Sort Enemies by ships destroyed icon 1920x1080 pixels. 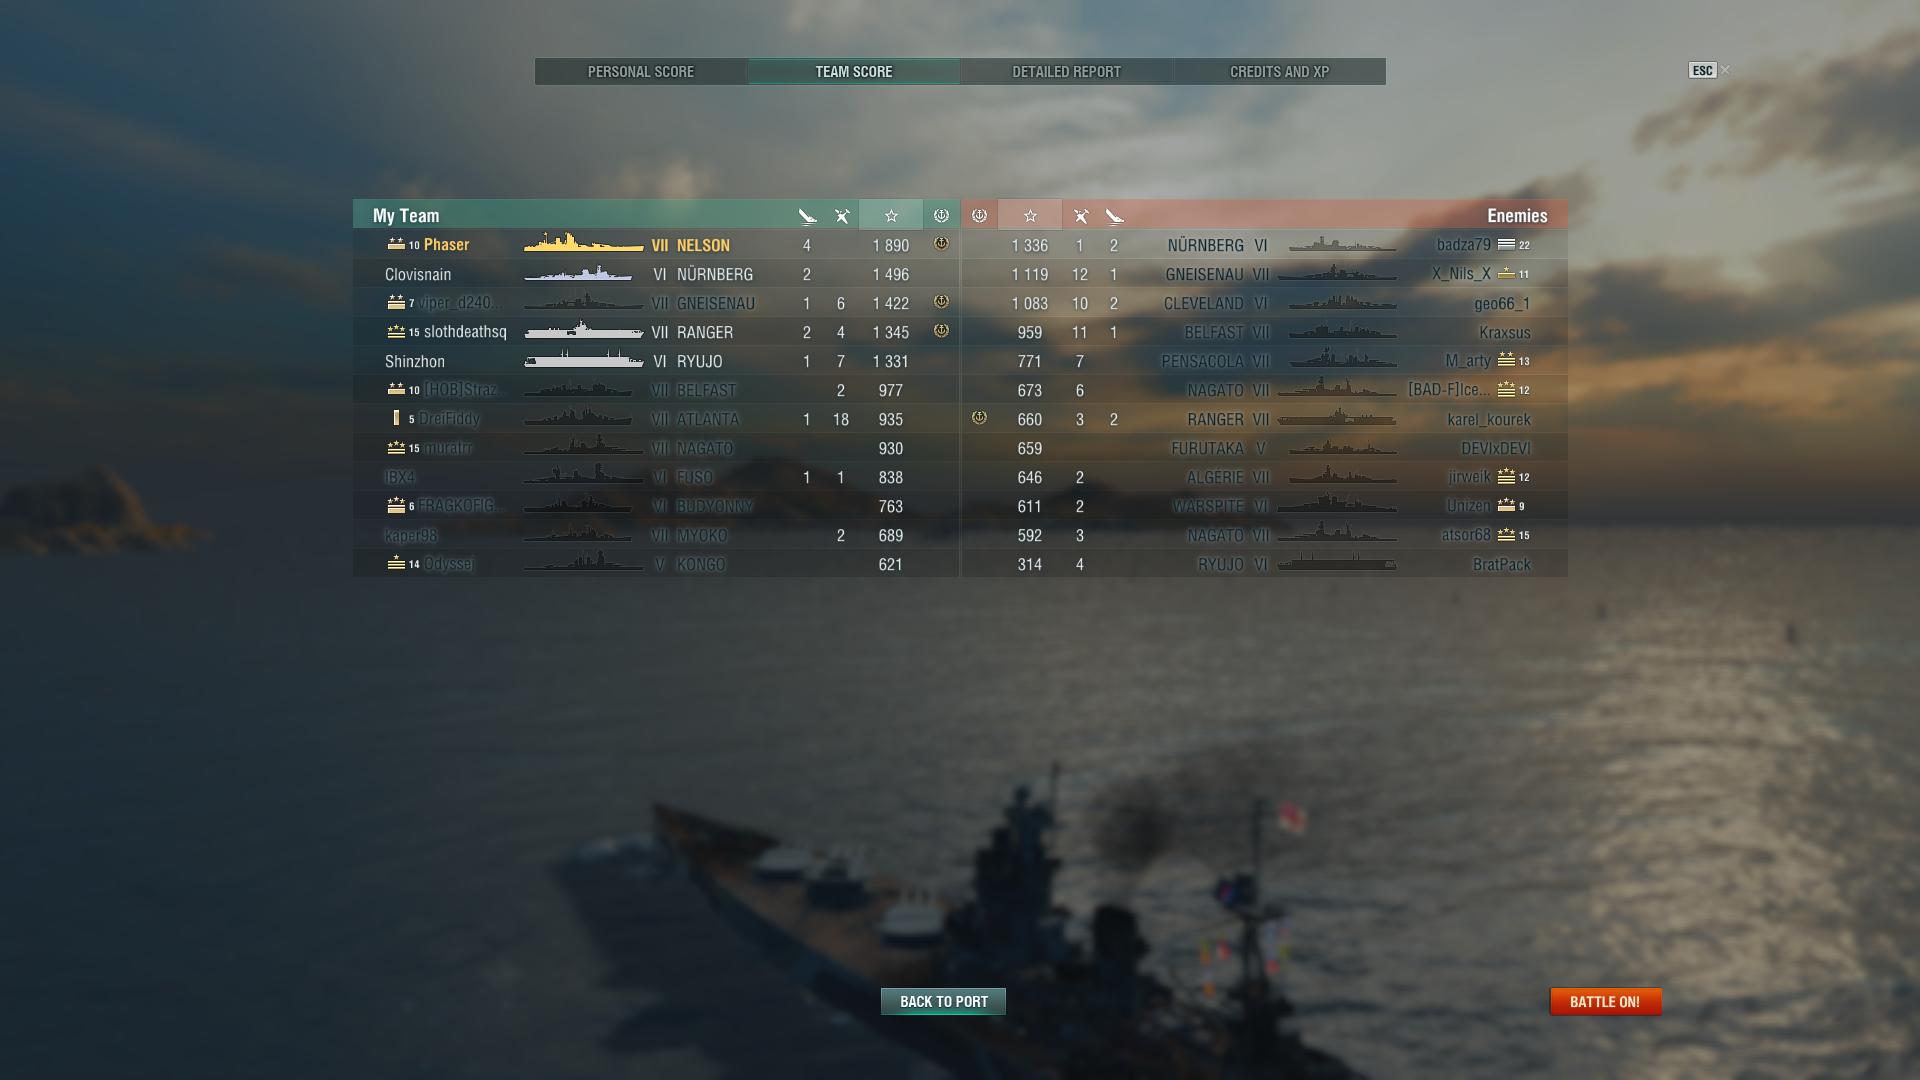pos(1114,216)
